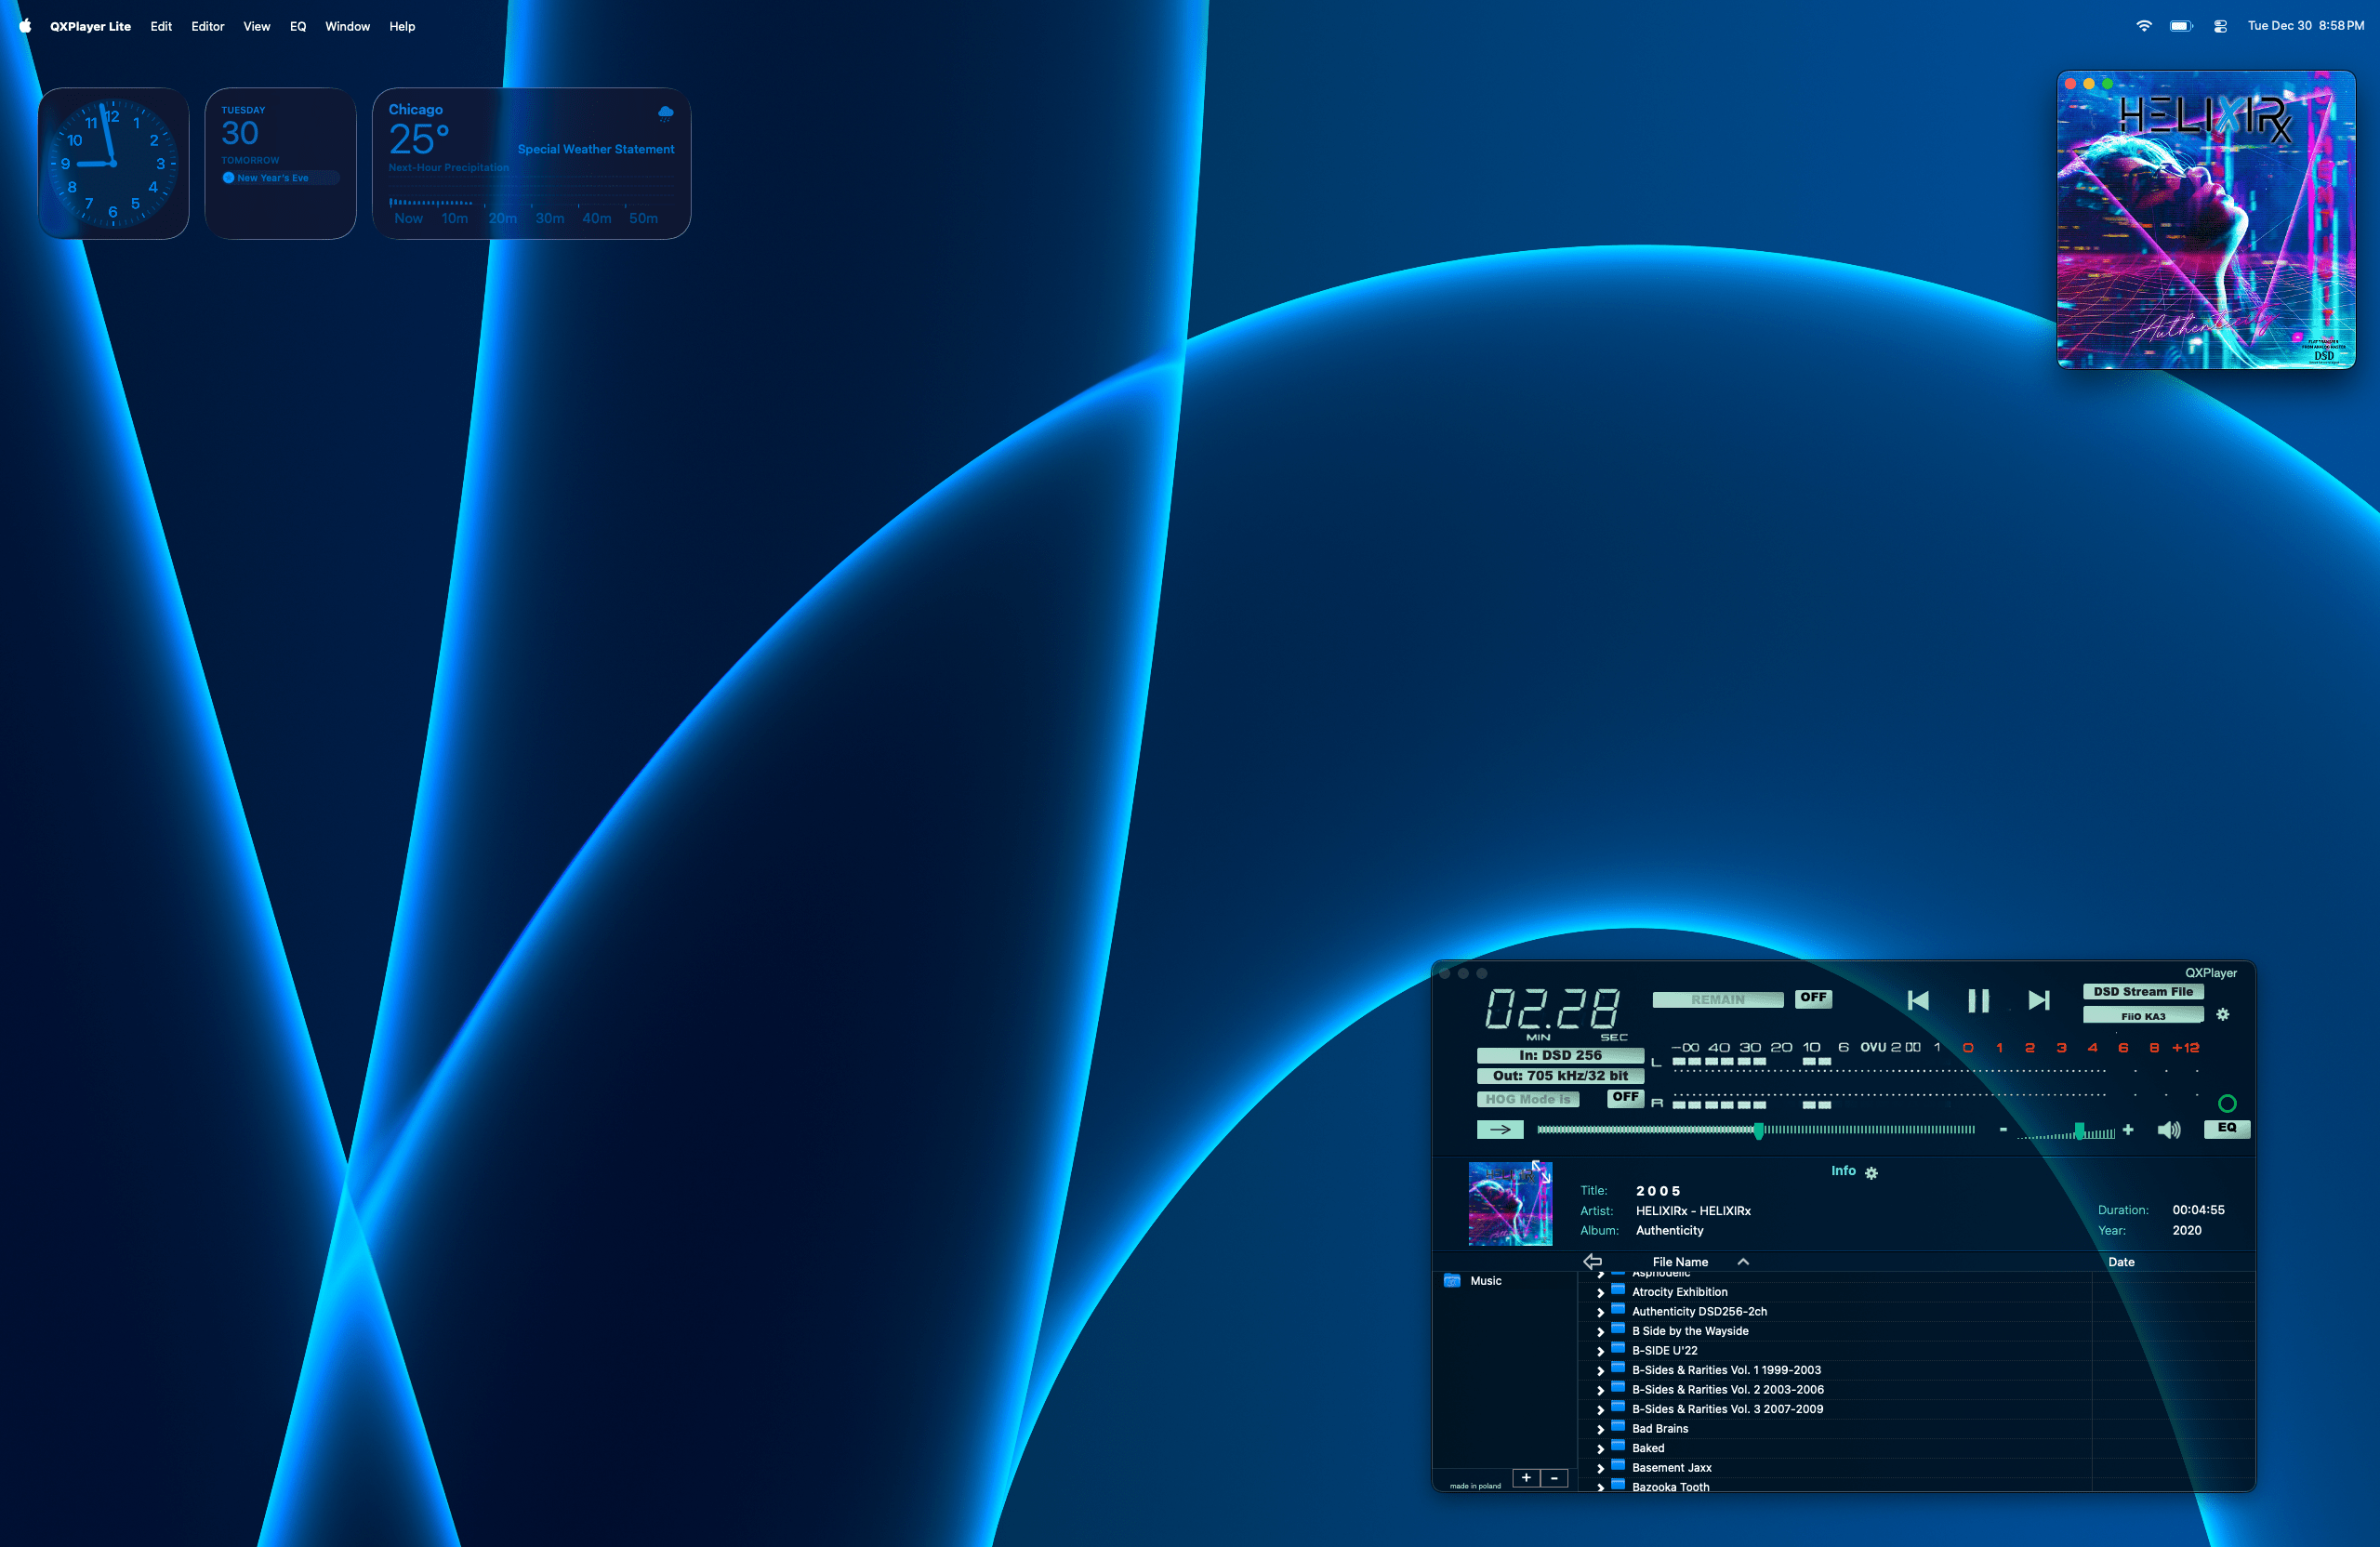Skip to the previous track

pos(1917,1001)
